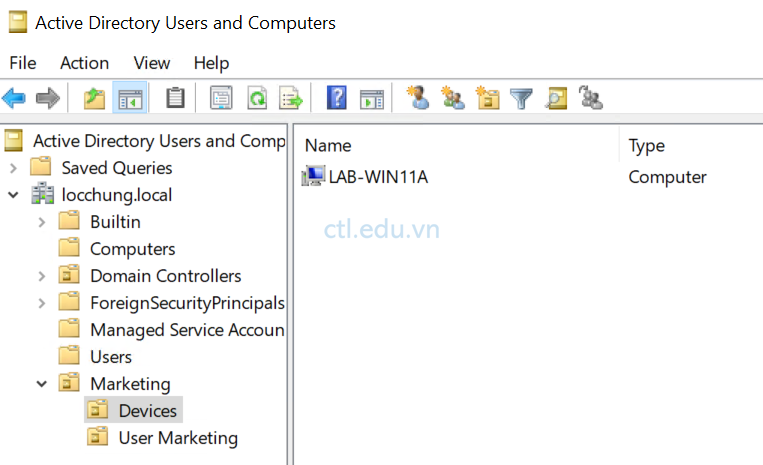Open Properties via toolbar icon
Screen dimensions: 763x465
coord(221,98)
